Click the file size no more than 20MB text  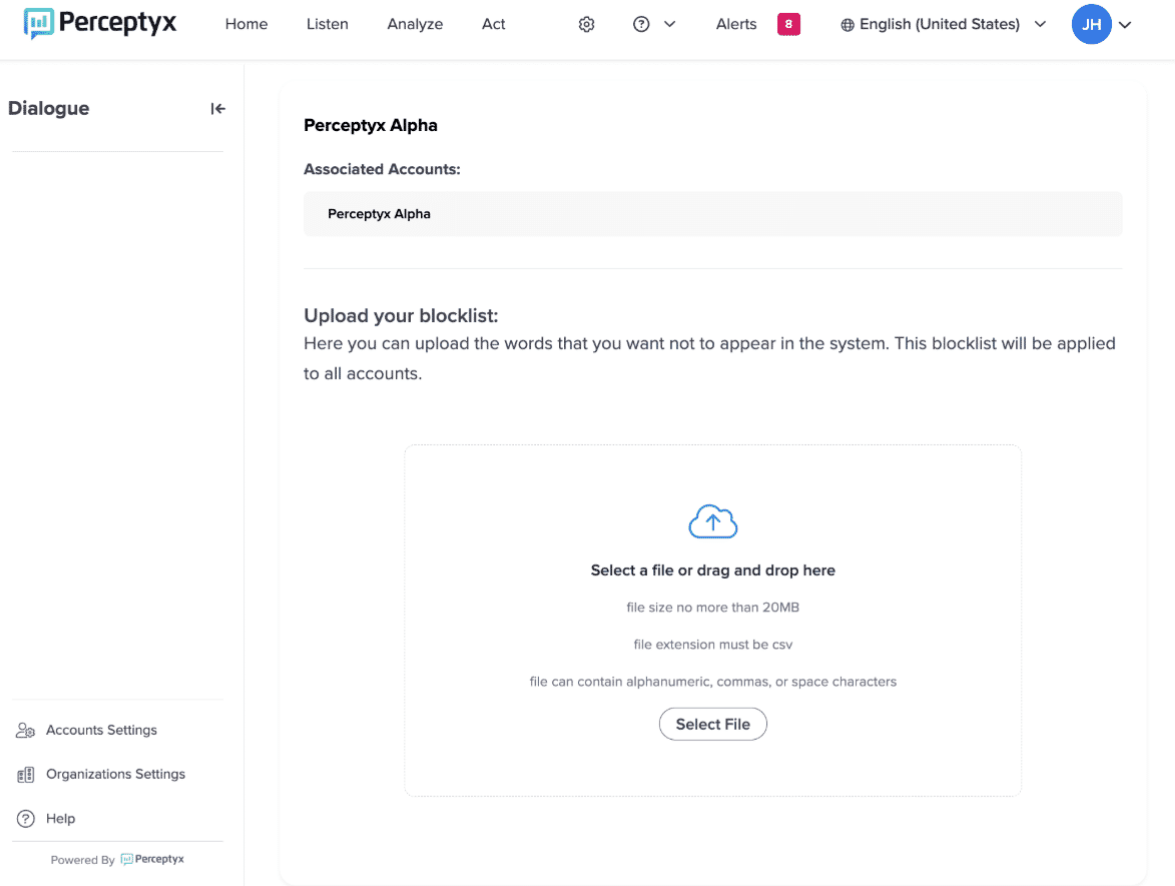tap(713, 607)
